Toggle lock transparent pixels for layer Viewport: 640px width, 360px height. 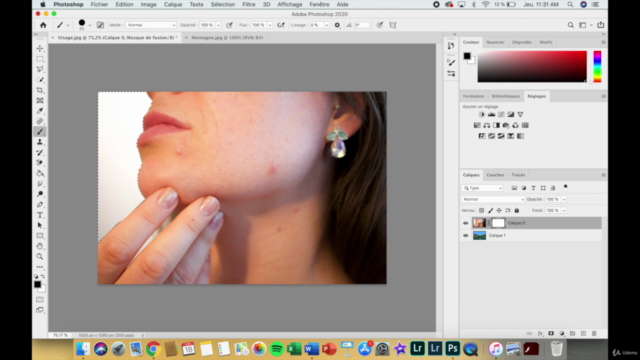[x=482, y=211]
